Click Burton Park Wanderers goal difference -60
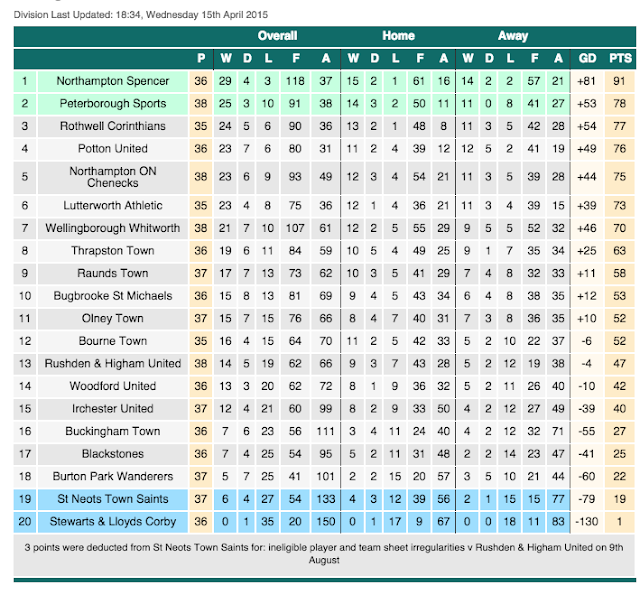 [x=587, y=476]
